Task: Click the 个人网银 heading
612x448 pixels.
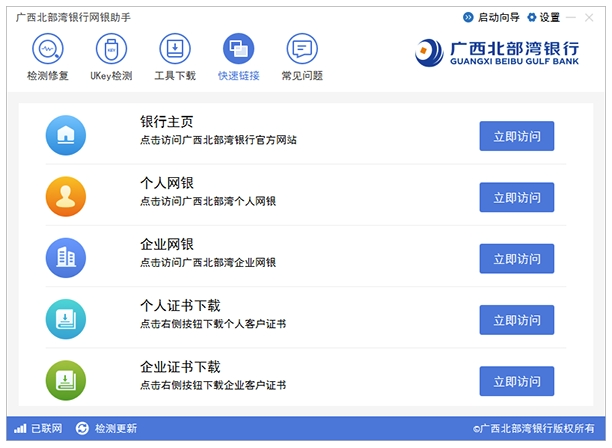Action: (167, 183)
